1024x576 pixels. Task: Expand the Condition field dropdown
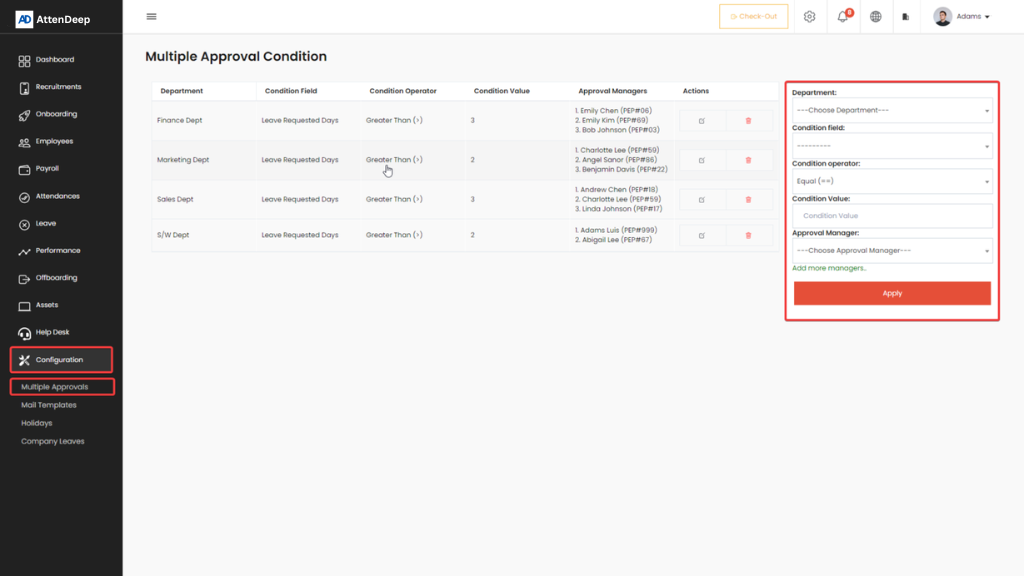tap(891, 146)
